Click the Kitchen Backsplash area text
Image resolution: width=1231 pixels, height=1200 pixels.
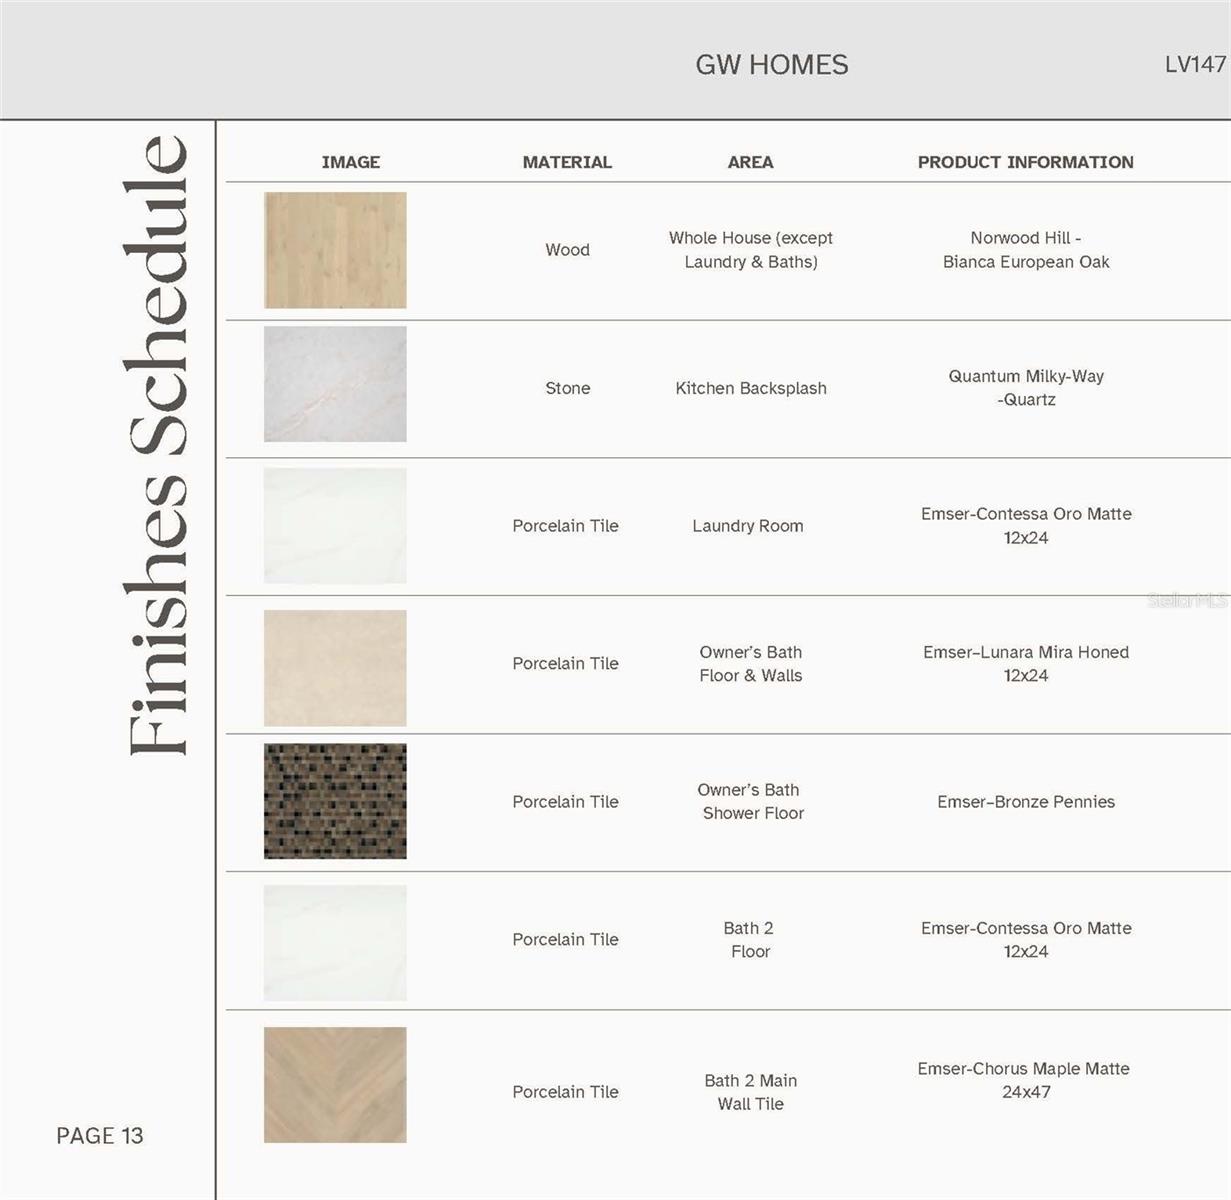coord(749,388)
